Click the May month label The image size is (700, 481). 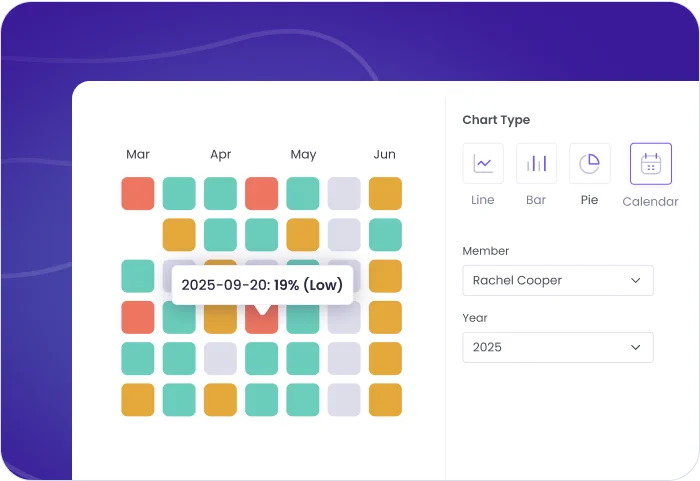click(x=303, y=155)
